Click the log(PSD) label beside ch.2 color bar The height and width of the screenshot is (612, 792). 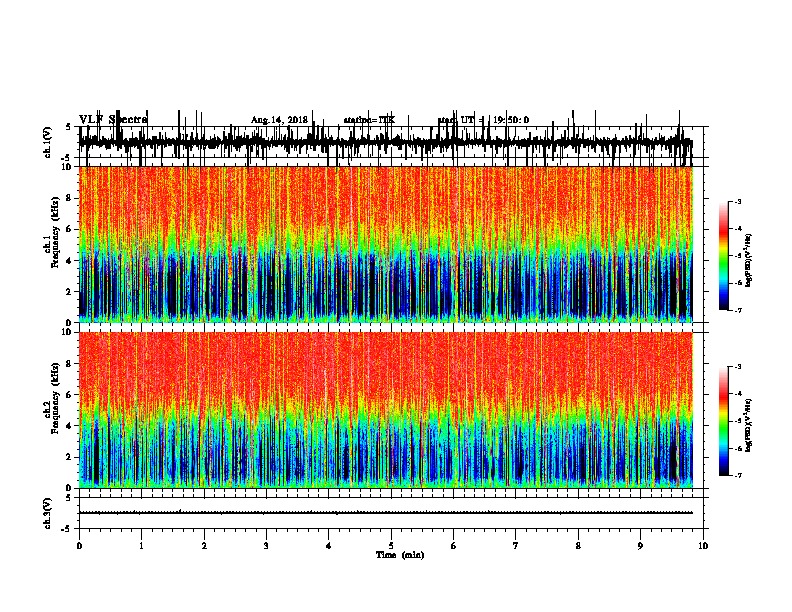(749, 425)
